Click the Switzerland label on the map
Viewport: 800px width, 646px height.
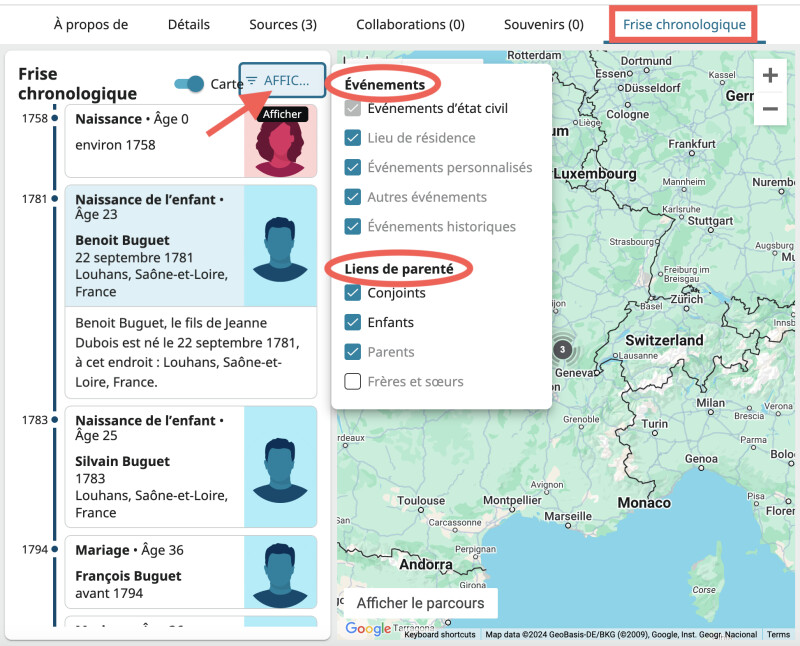click(x=664, y=340)
